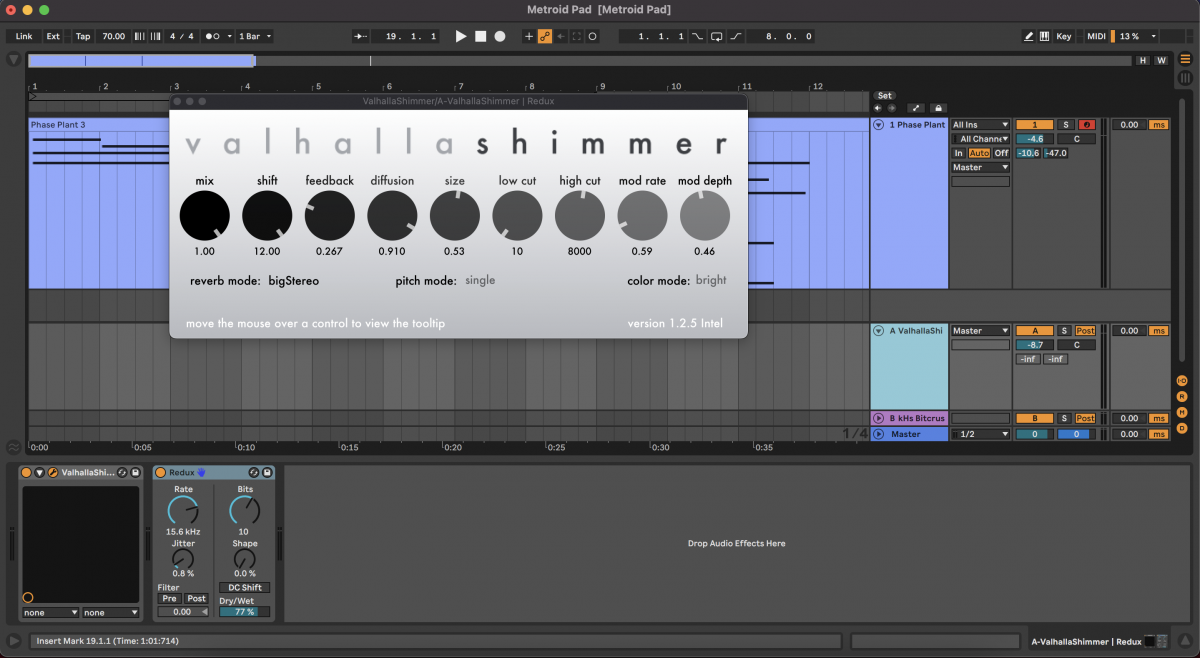Show the In/Out section (IO button)
The width and height of the screenshot is (1200, 658).
(x=1182, y=380)
